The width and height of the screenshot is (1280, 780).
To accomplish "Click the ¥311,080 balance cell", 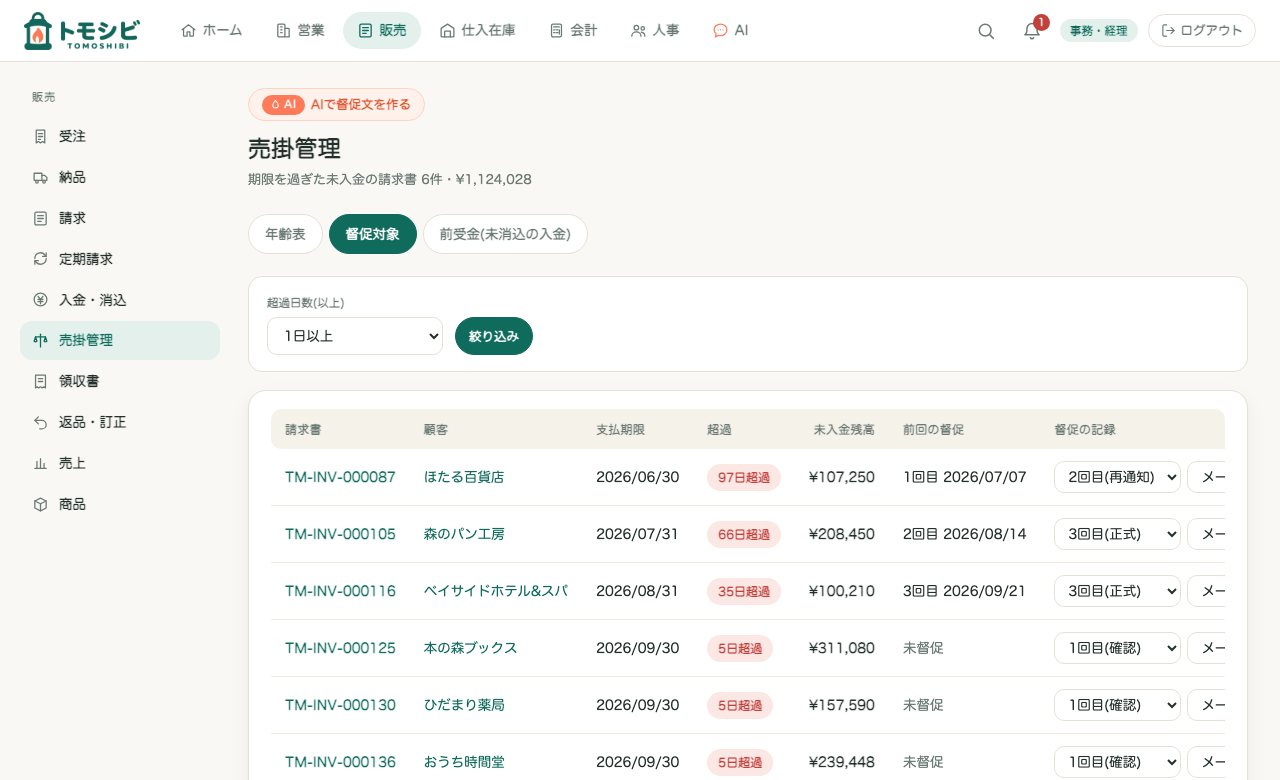I will (x=842, y=648).
